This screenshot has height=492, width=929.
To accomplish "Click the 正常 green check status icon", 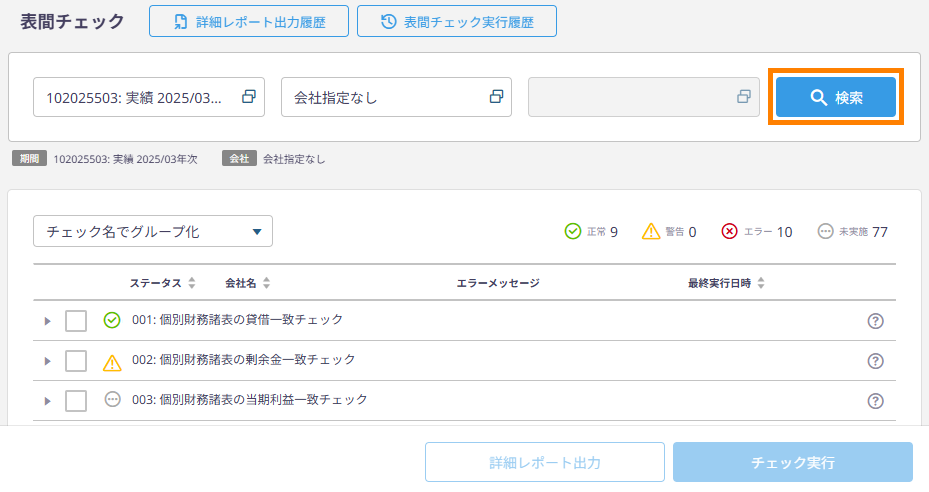I will [x=573, y=231].
